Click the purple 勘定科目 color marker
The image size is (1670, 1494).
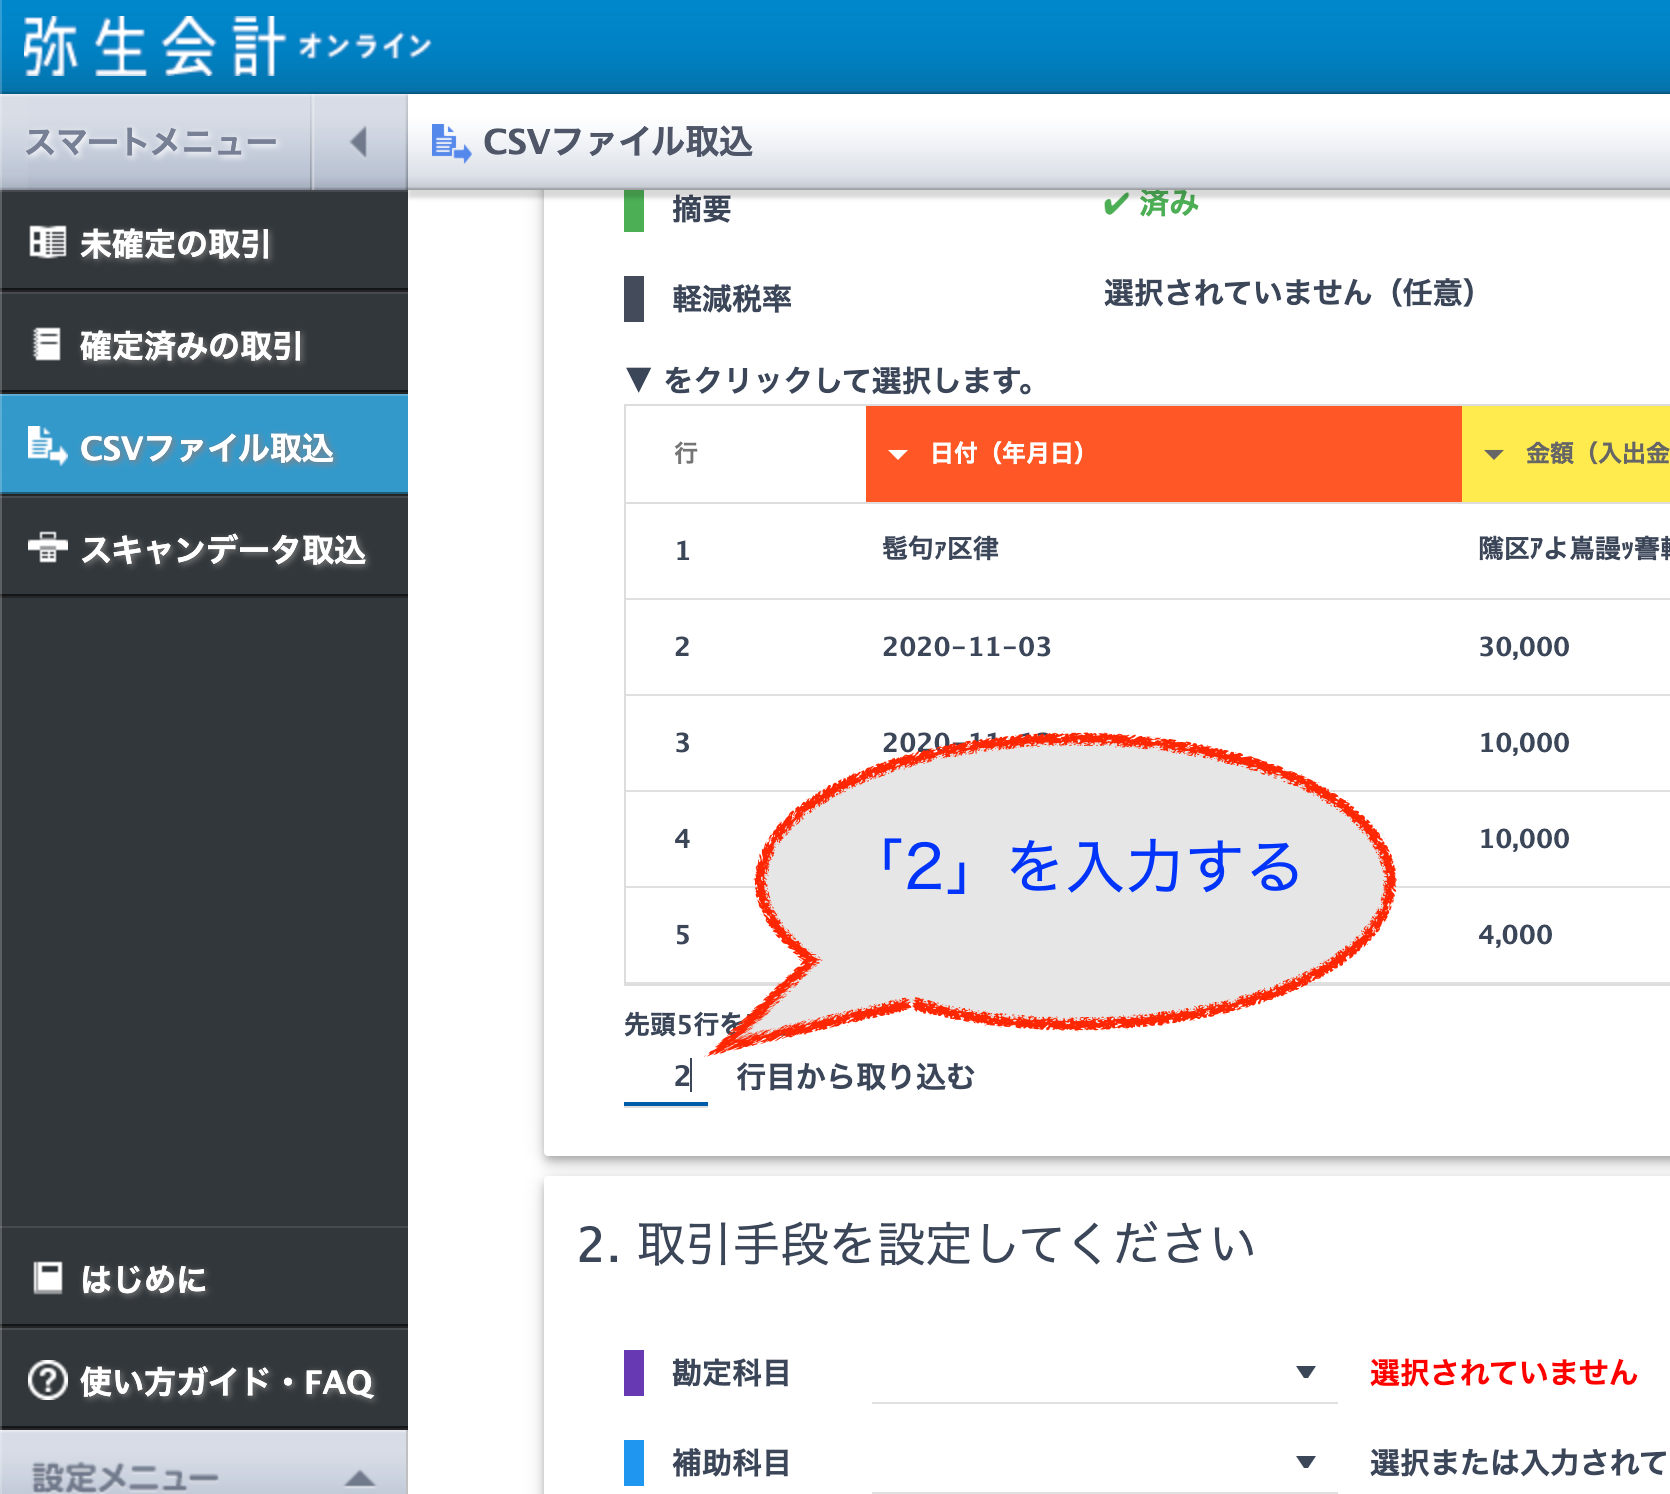pos(634,1372)
